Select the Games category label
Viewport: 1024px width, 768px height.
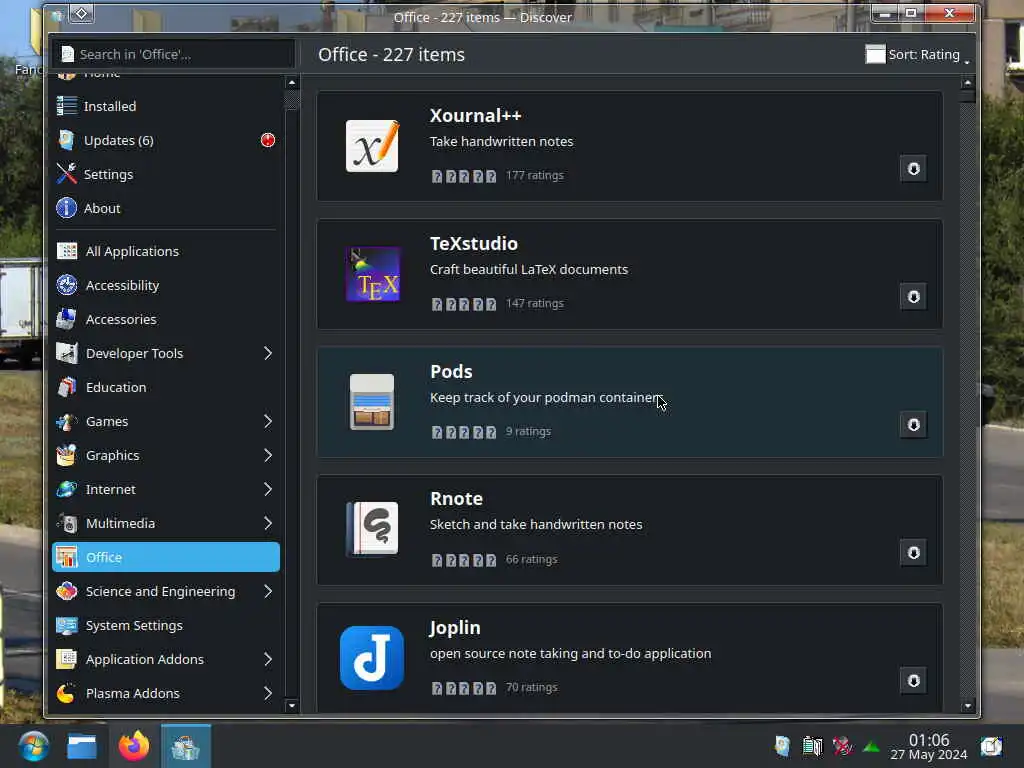tap(107, 421)
